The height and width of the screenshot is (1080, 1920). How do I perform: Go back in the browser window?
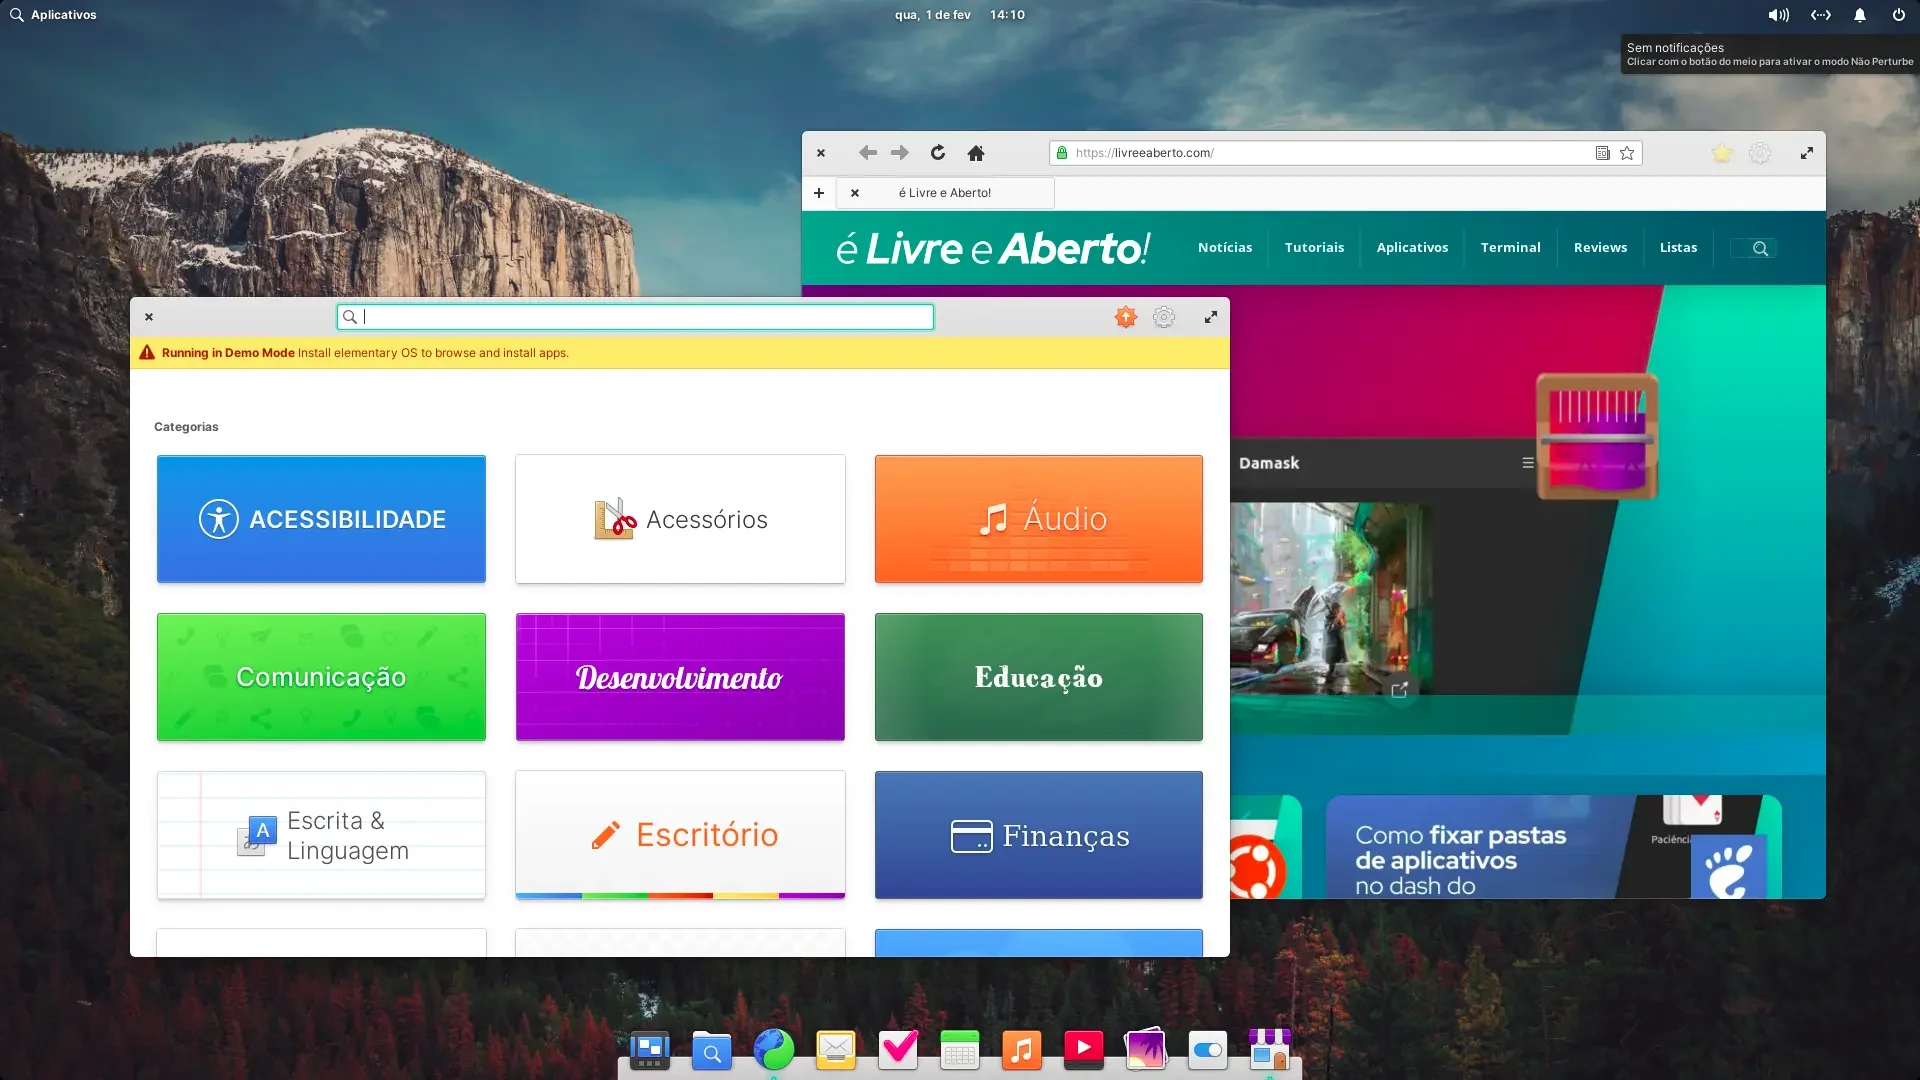(x=867, y=153)
